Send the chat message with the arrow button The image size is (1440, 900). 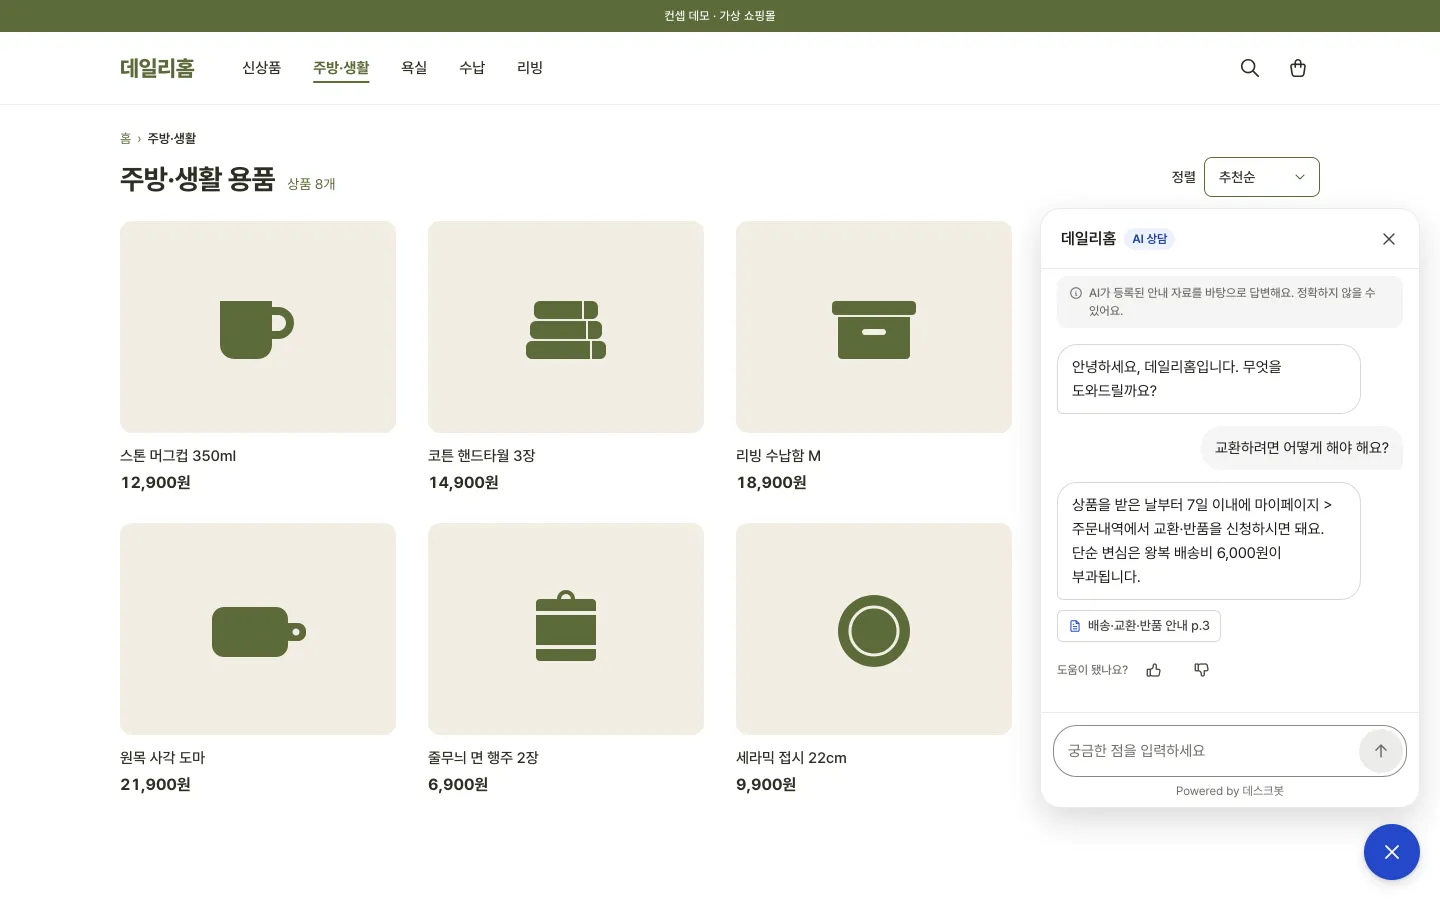pyautogui.click(x=1381, y=751)
